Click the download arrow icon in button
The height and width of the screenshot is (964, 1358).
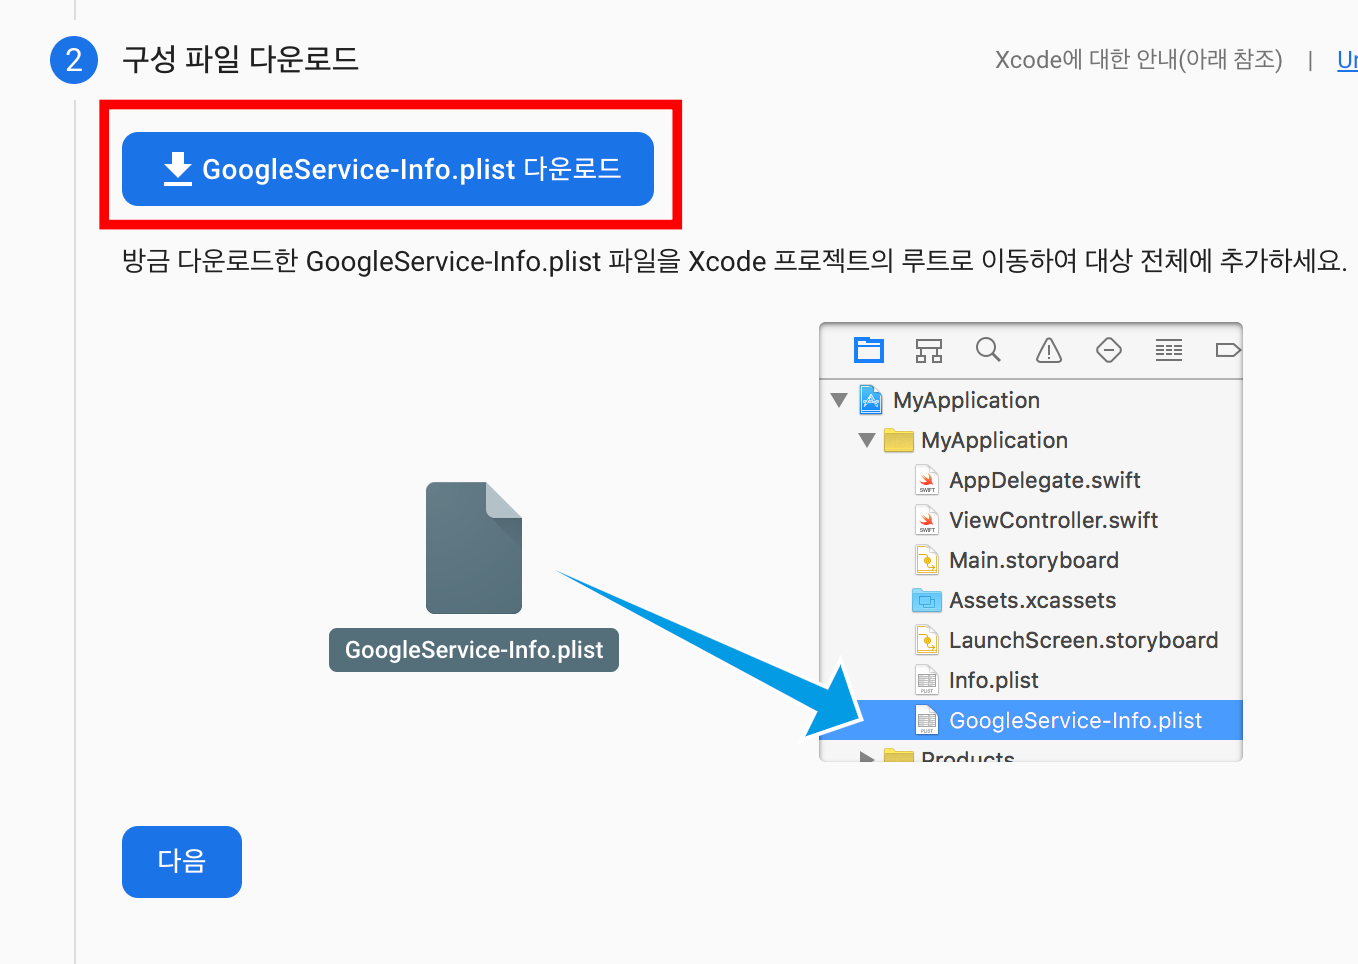[178, 169]
